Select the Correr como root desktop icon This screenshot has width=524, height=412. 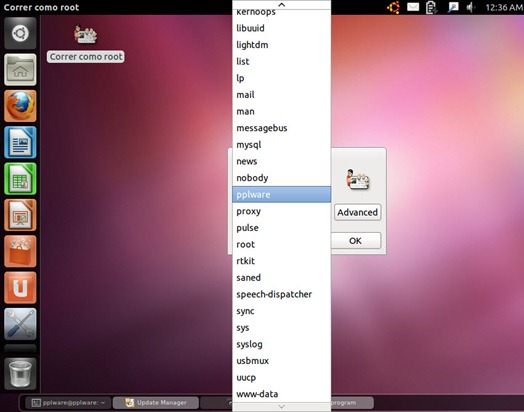click(86, 34)
